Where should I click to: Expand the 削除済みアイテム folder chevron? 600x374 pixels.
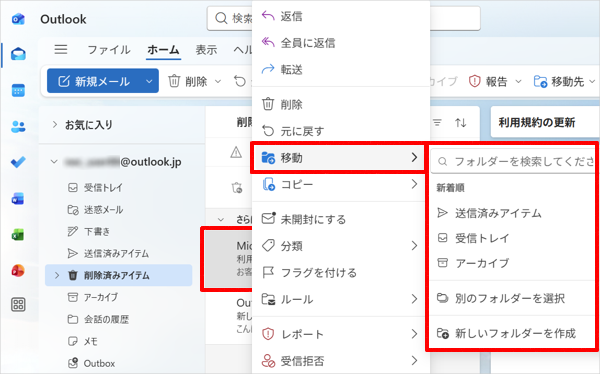(x=57, y=275)
